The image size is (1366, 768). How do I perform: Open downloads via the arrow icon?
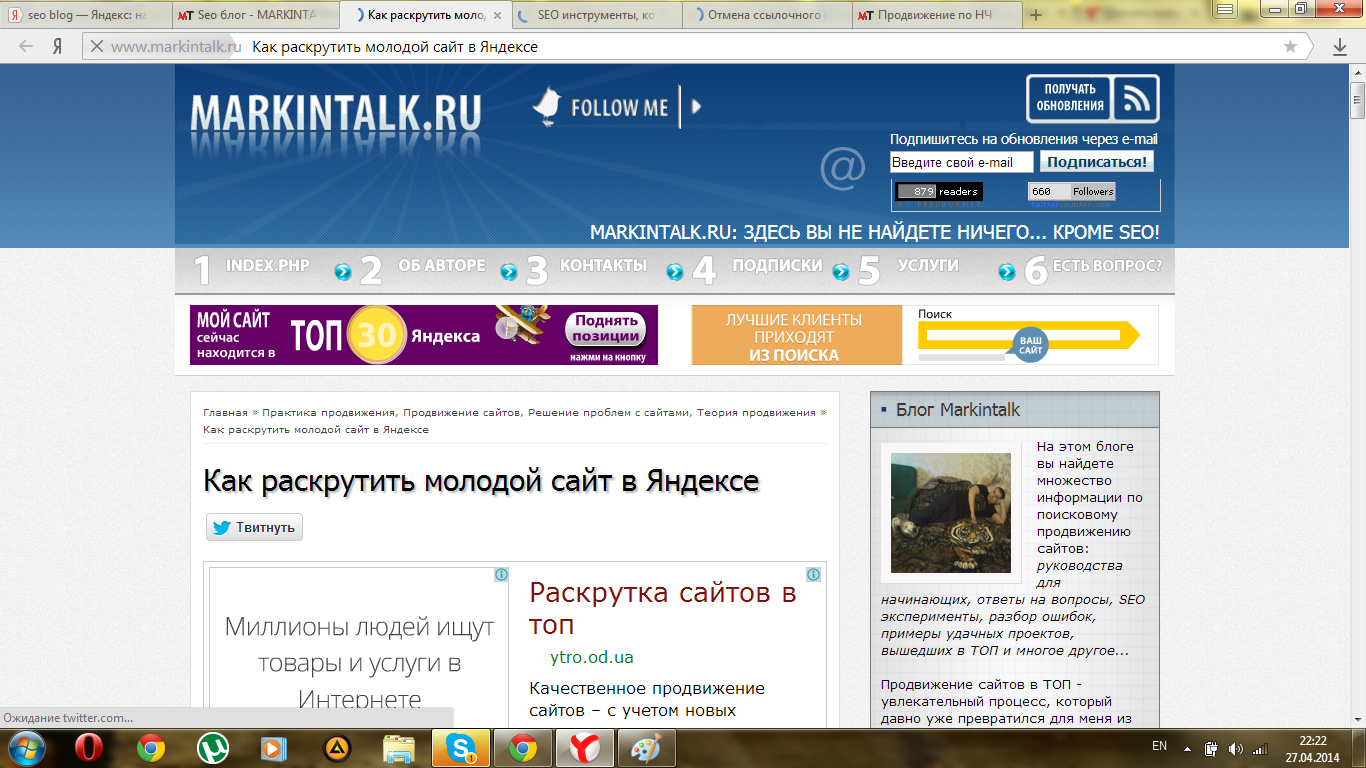1340,46
